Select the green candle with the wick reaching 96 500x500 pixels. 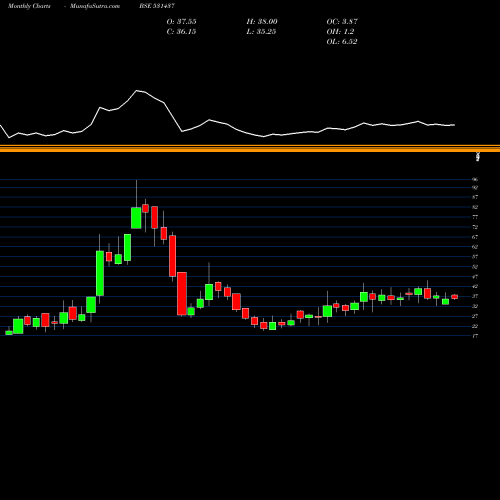[136, 218]
